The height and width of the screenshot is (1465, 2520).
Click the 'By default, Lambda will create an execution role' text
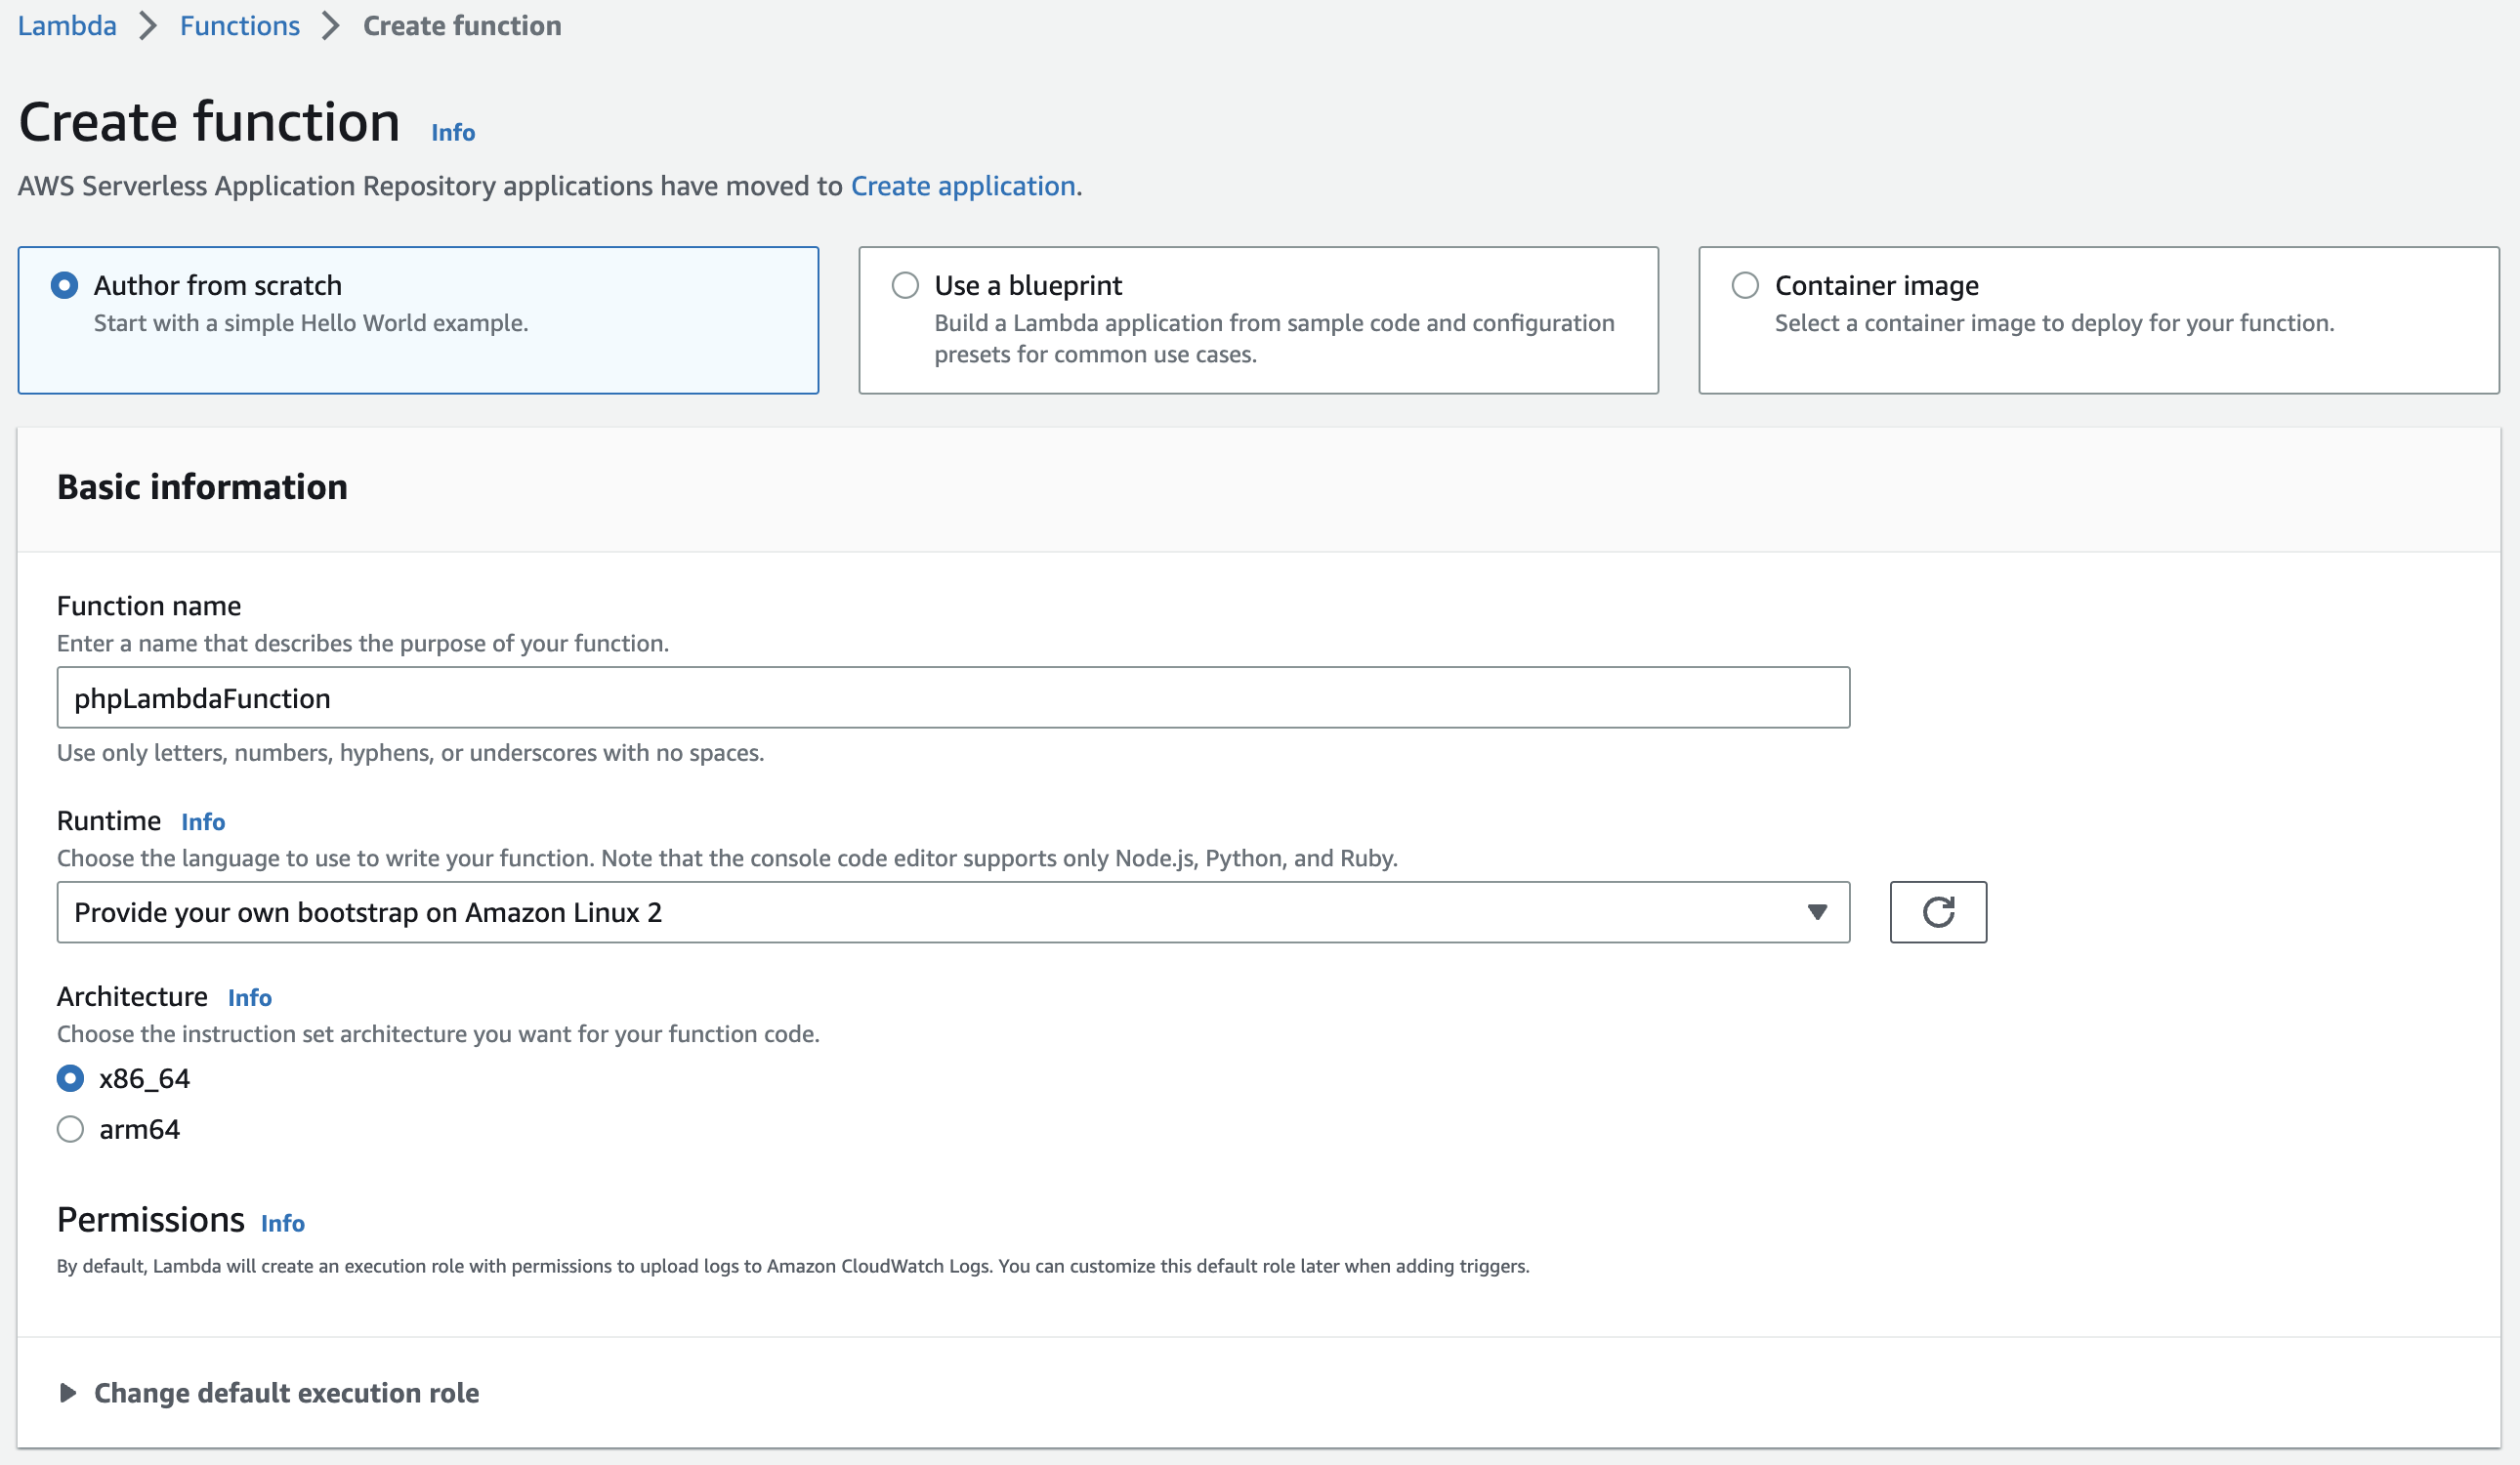point(793,1265)
